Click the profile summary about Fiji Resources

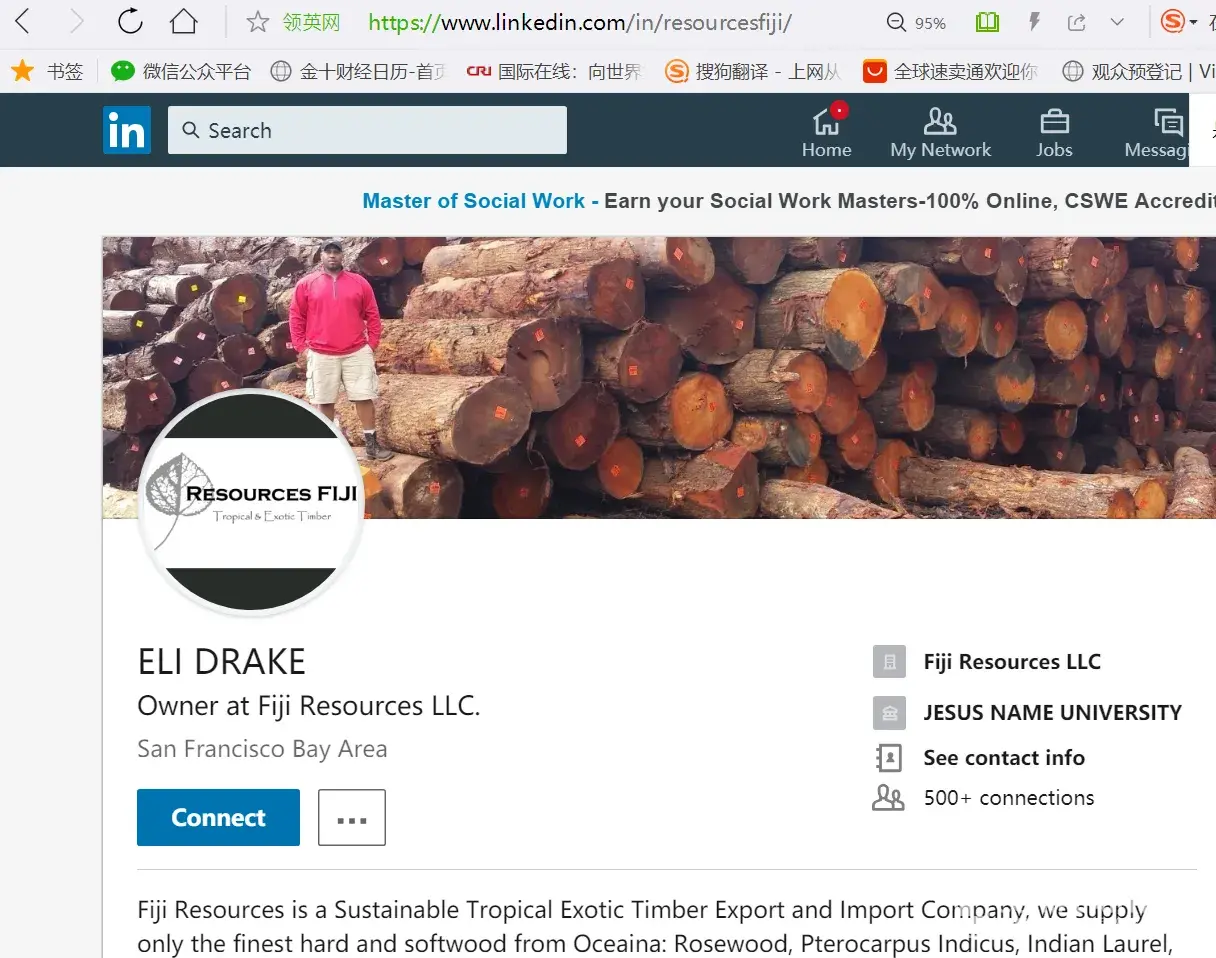[655, 926]
